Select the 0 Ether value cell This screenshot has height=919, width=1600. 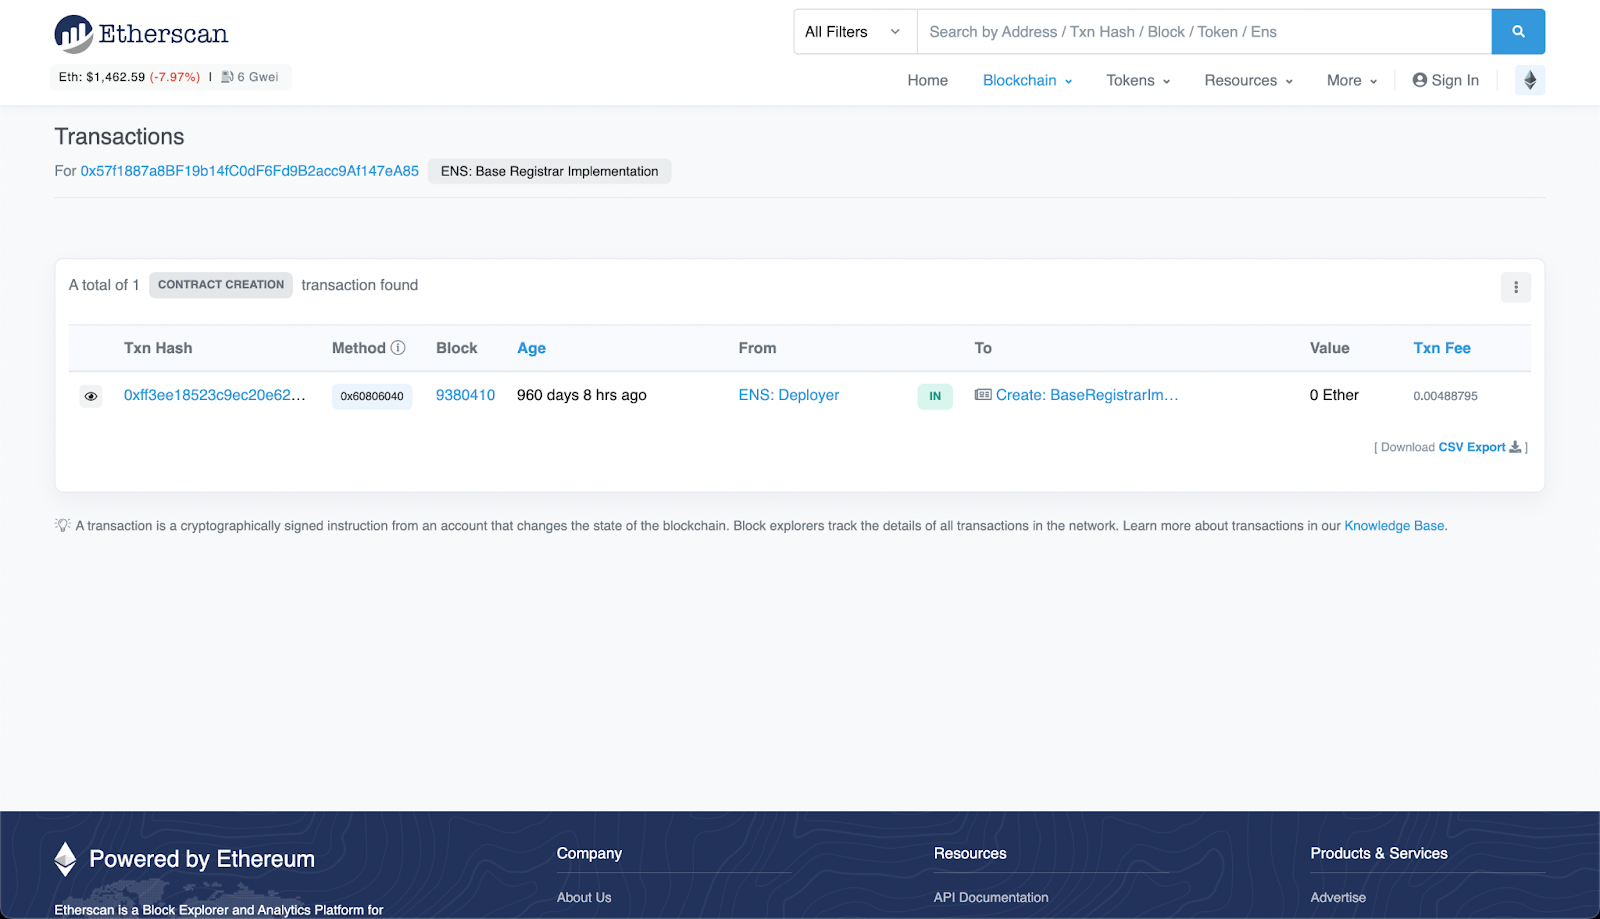point(1334,395)
